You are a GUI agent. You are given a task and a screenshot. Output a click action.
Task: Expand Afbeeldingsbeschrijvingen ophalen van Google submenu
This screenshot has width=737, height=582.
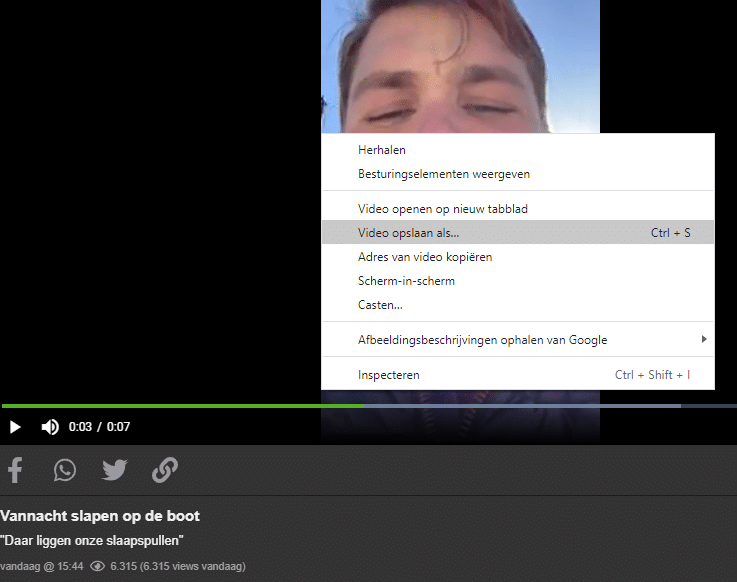click(x=517, y=339)
